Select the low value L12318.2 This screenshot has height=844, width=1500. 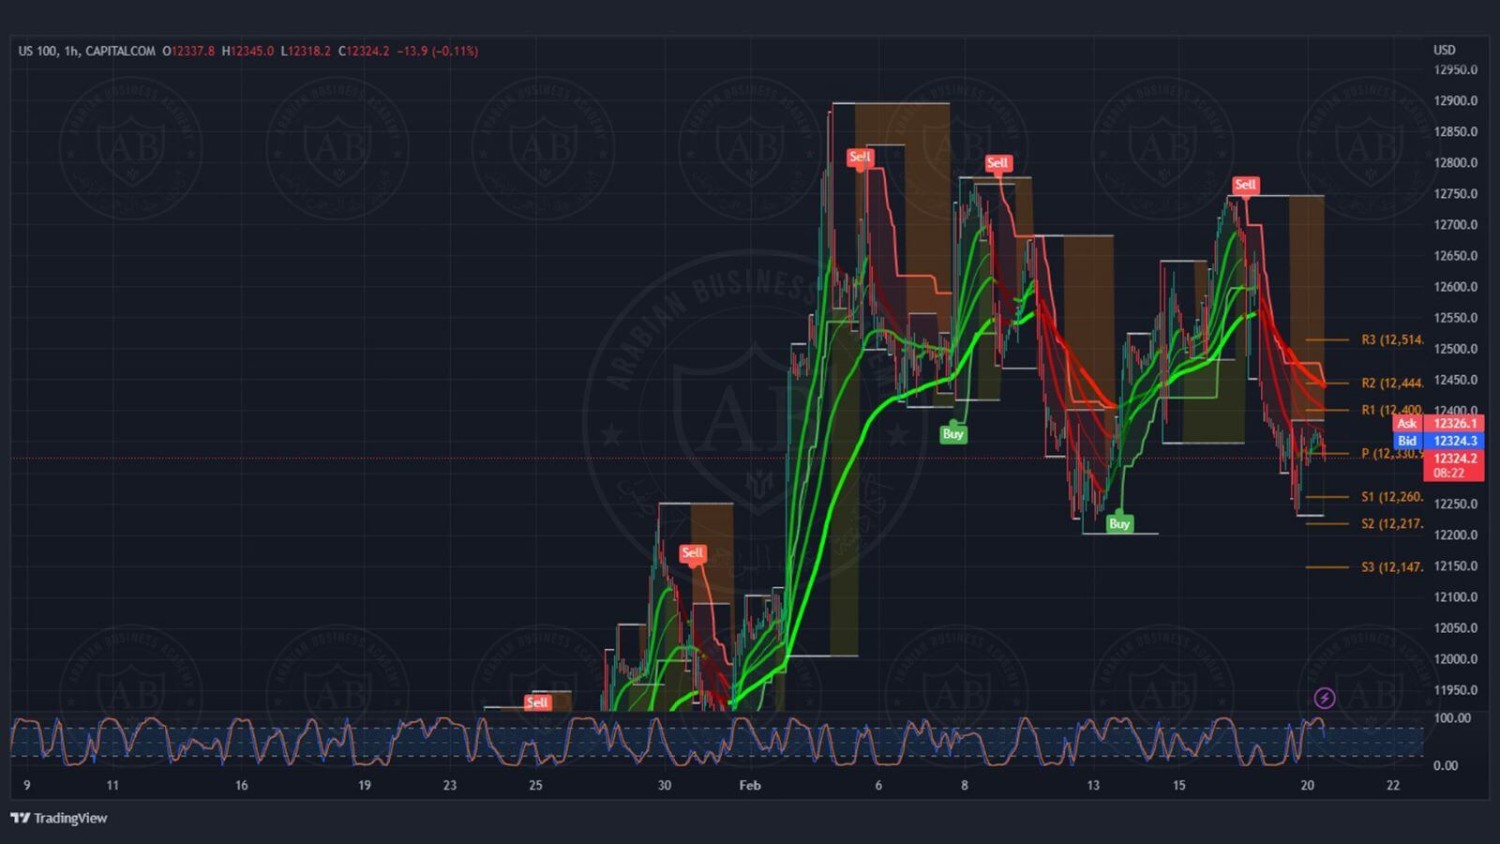click(x=305, y=51)
